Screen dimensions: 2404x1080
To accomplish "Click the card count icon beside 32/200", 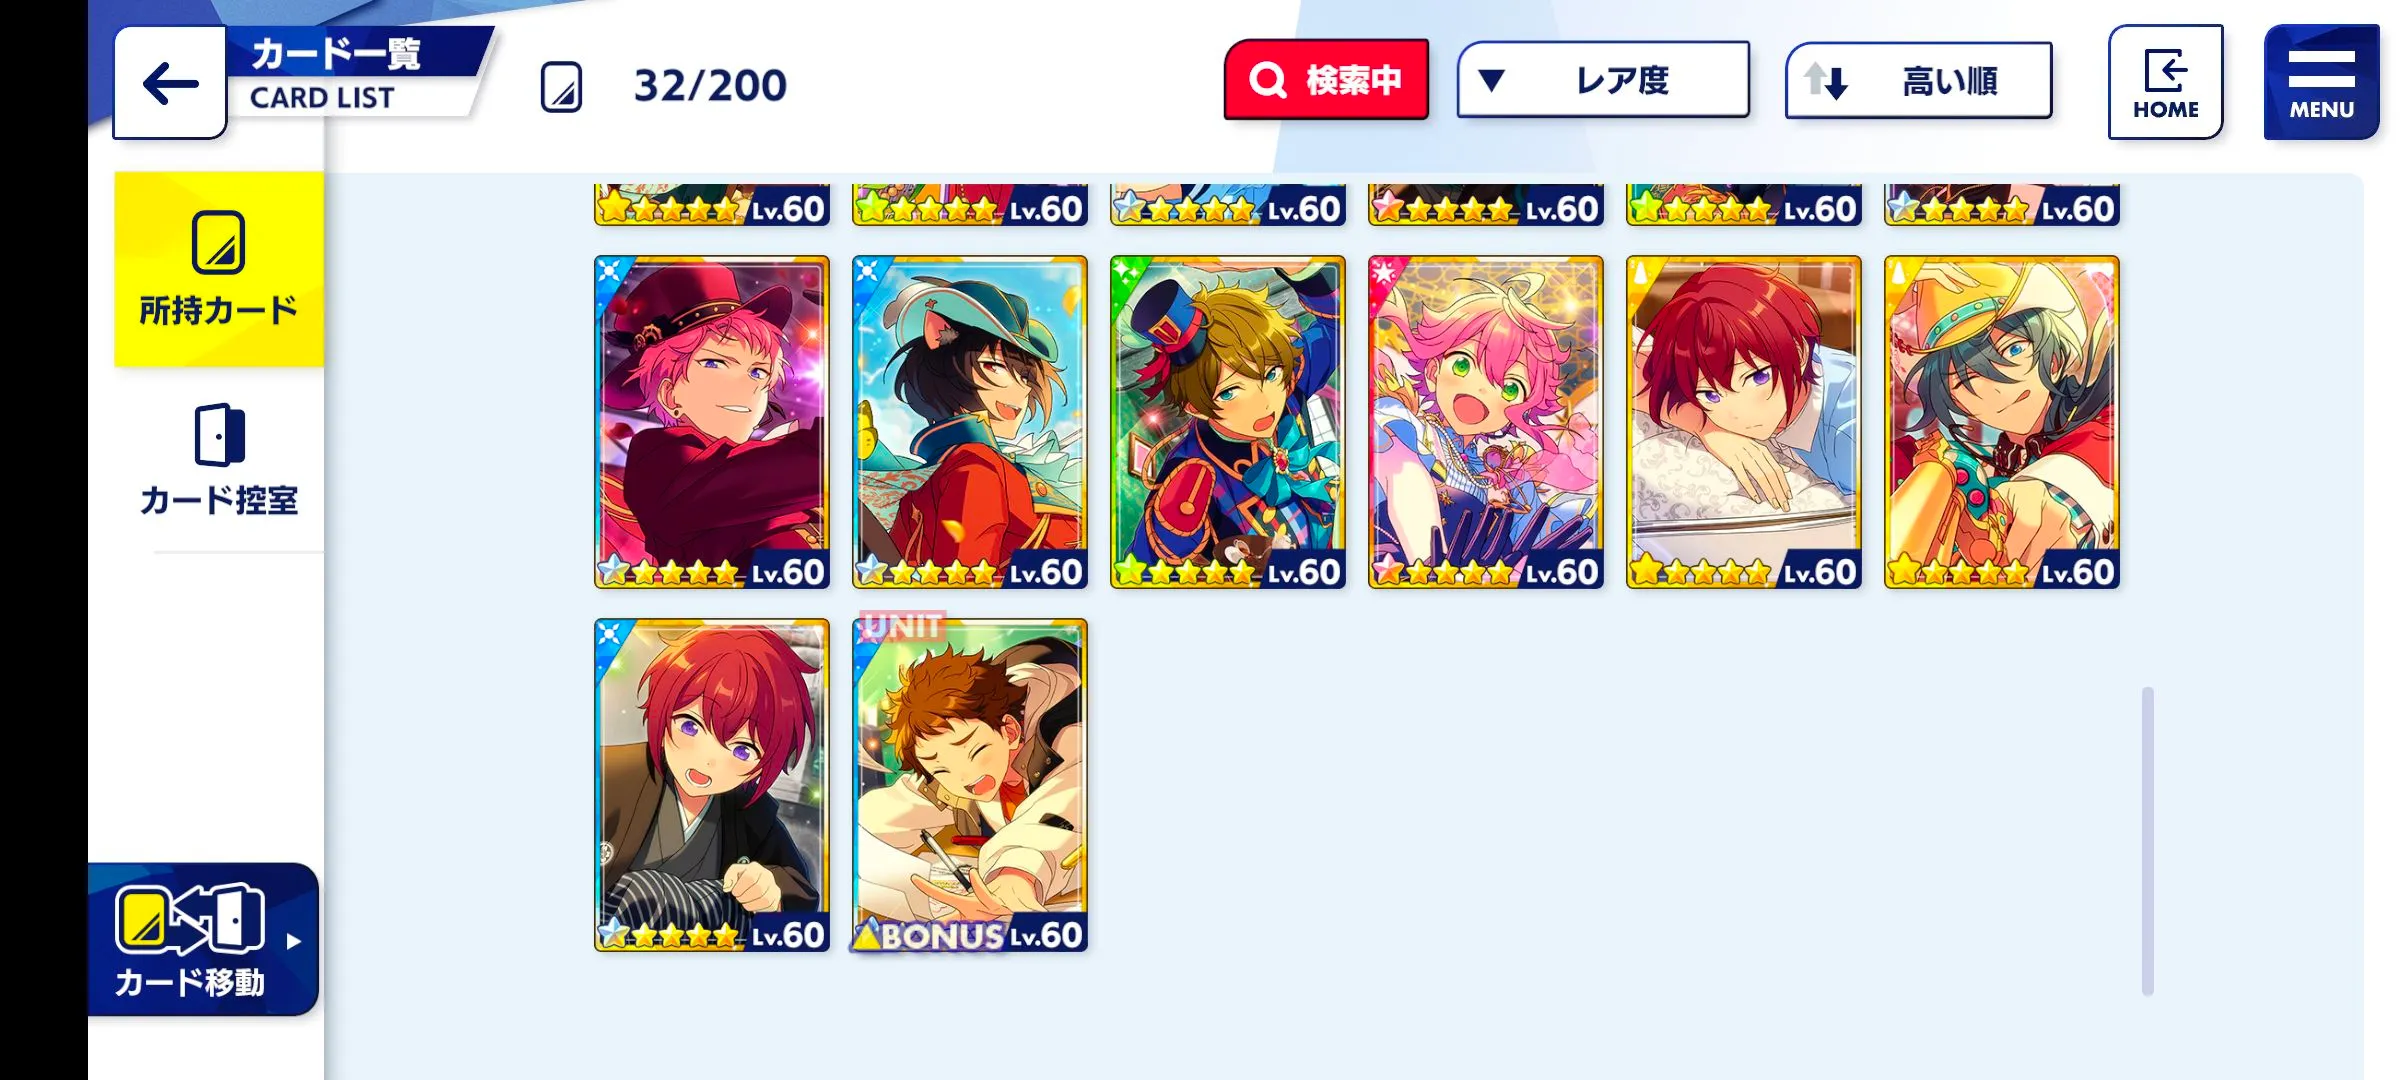I will click(x=561, y=86).
